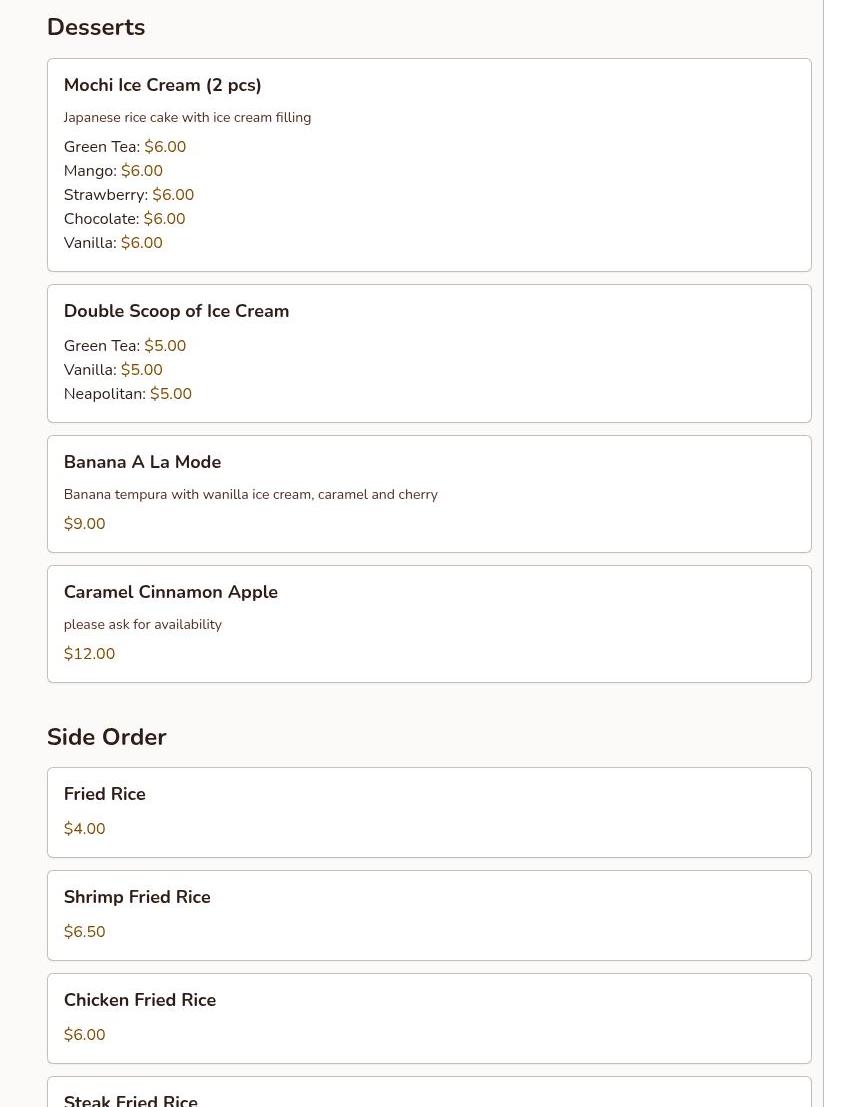Click the Banana A La Mode title
Viewport: 844px width, 1107px height.
142,463
